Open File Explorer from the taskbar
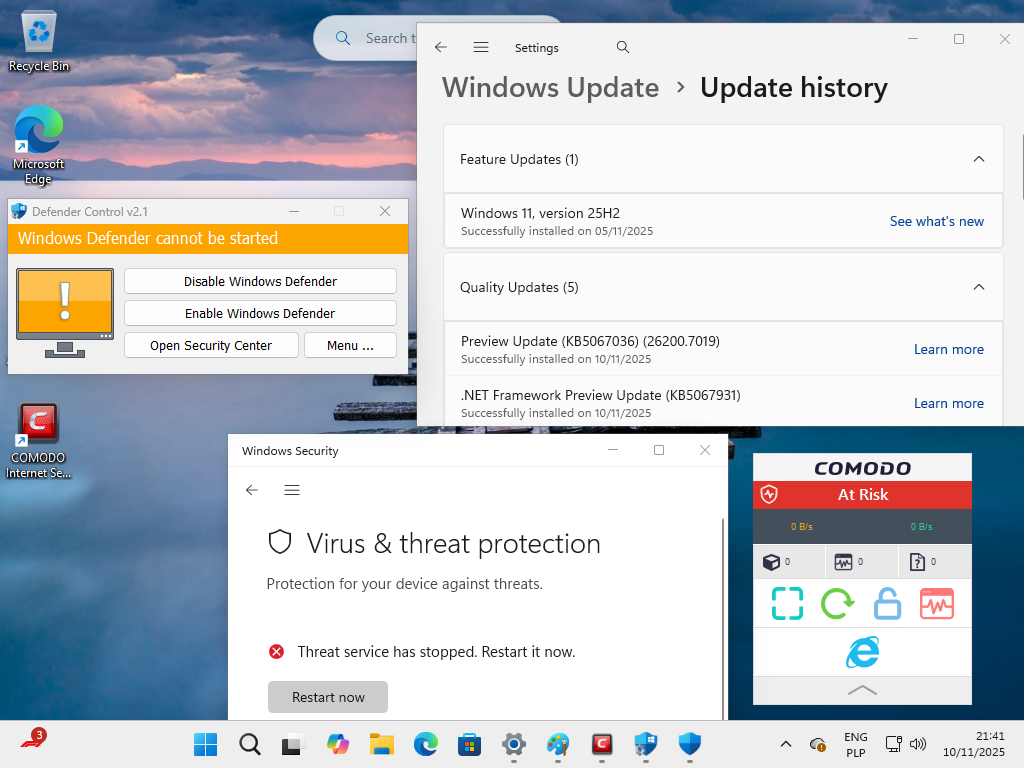 [x=381, y=744]
